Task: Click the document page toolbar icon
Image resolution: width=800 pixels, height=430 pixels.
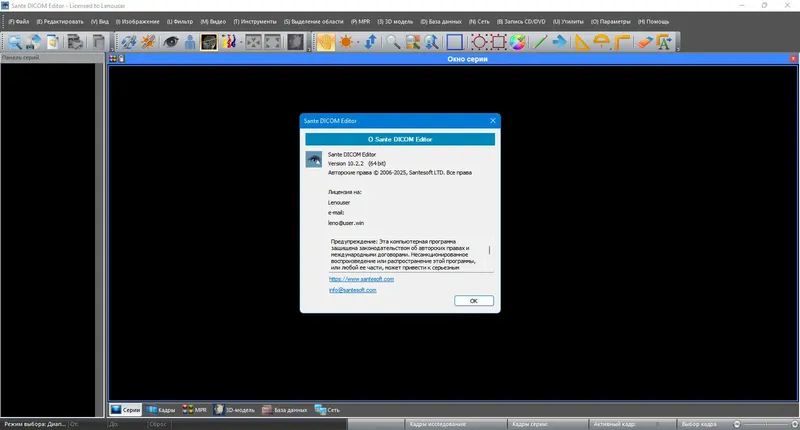Action: 53,42
